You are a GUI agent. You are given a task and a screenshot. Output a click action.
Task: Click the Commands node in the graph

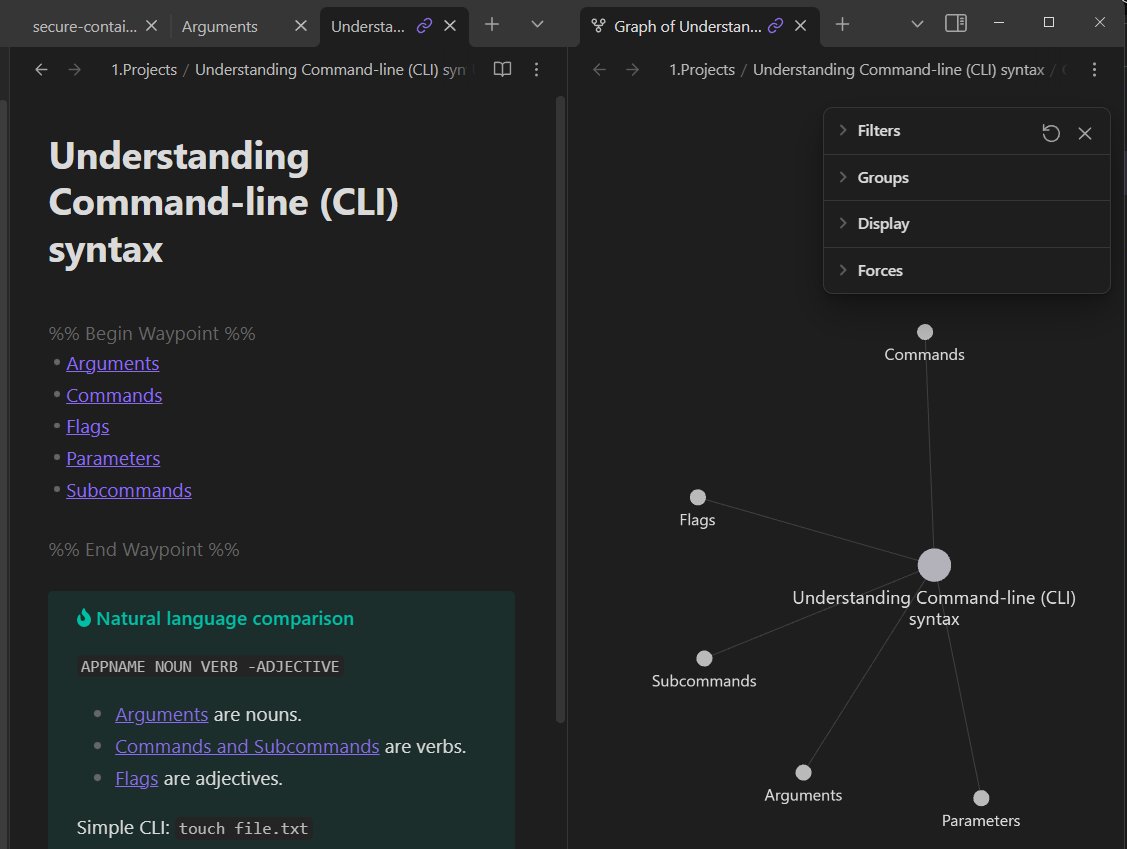925,332
